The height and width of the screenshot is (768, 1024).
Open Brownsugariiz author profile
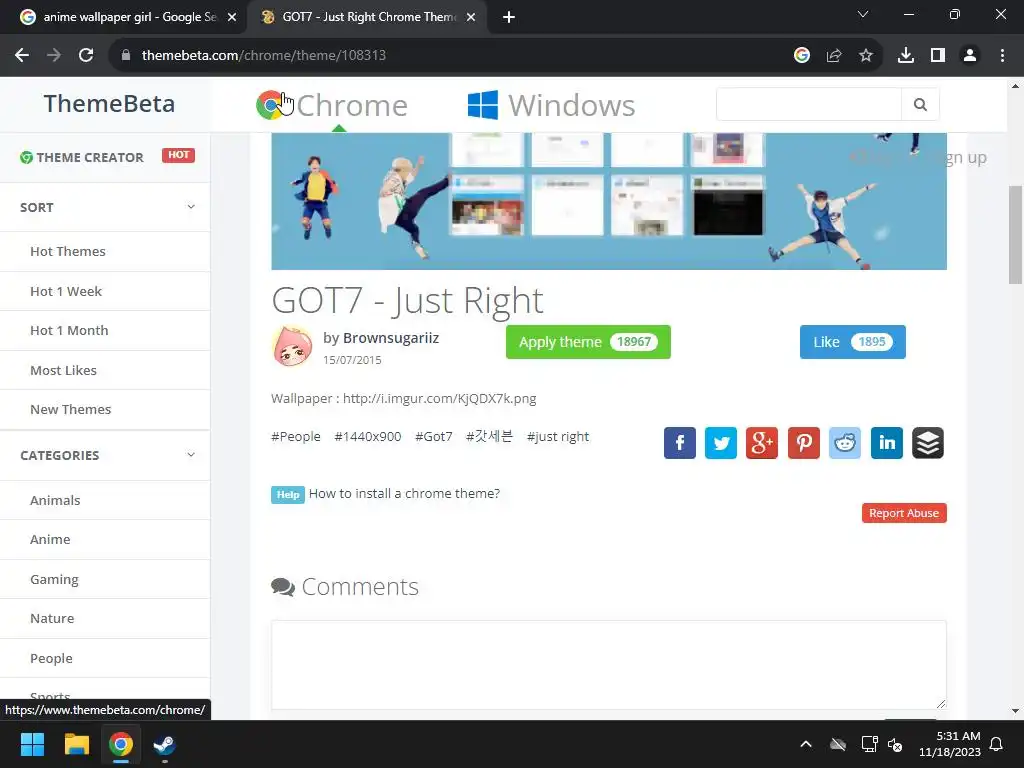click(x=391, y=338)
